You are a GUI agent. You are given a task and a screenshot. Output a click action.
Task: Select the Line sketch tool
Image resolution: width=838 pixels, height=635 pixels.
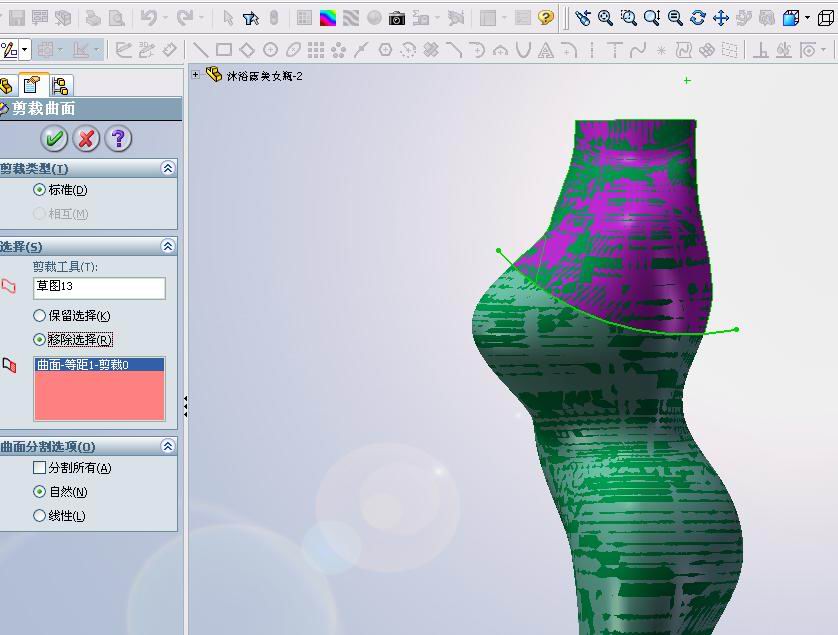(x=200, y=50)
